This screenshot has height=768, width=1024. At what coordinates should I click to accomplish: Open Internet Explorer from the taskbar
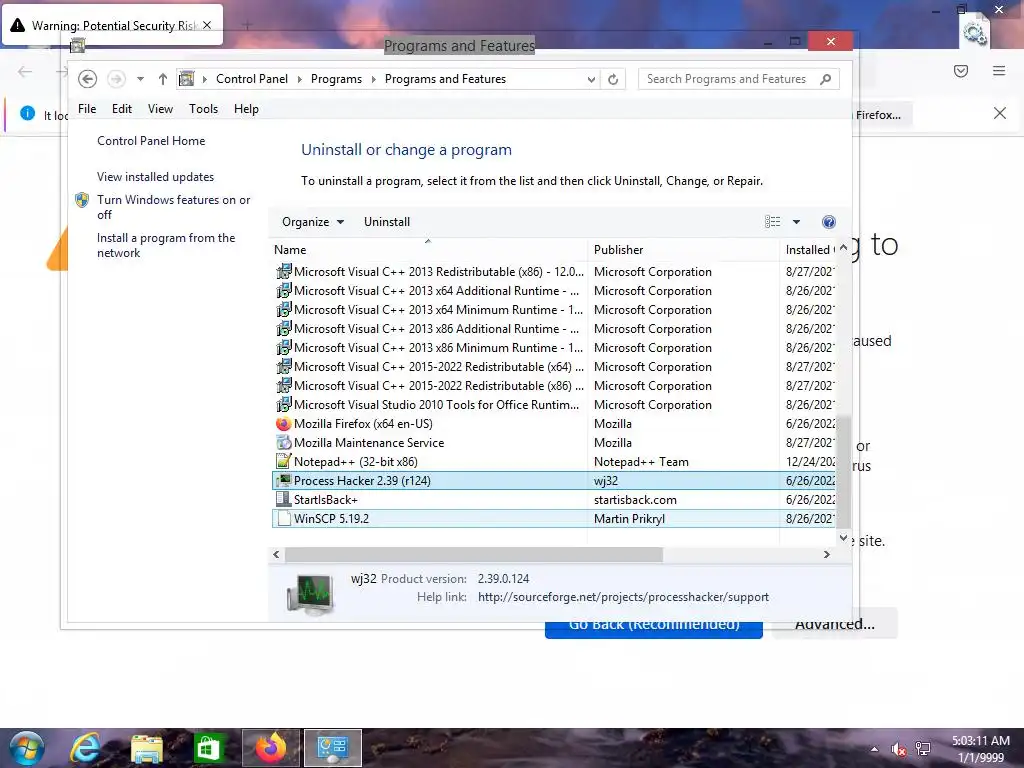click(86, 748)
